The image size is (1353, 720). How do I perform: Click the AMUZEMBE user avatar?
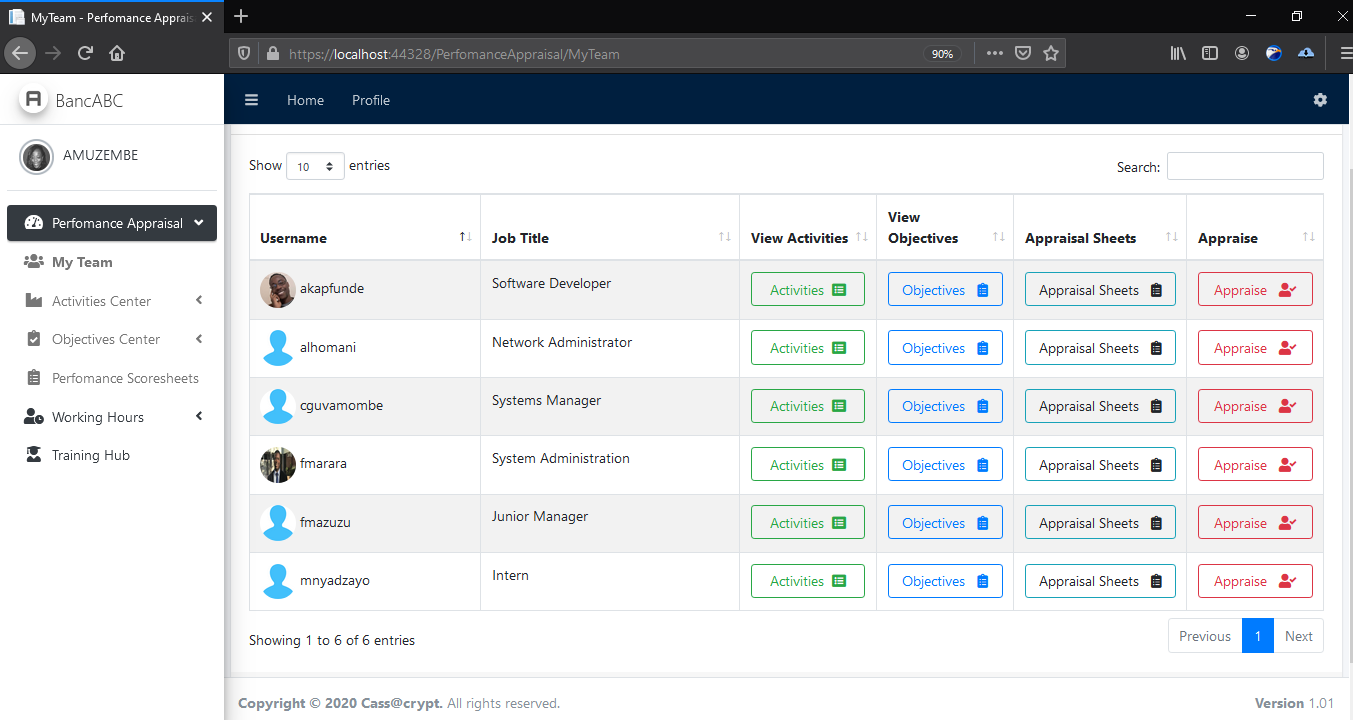pos(37,157)
